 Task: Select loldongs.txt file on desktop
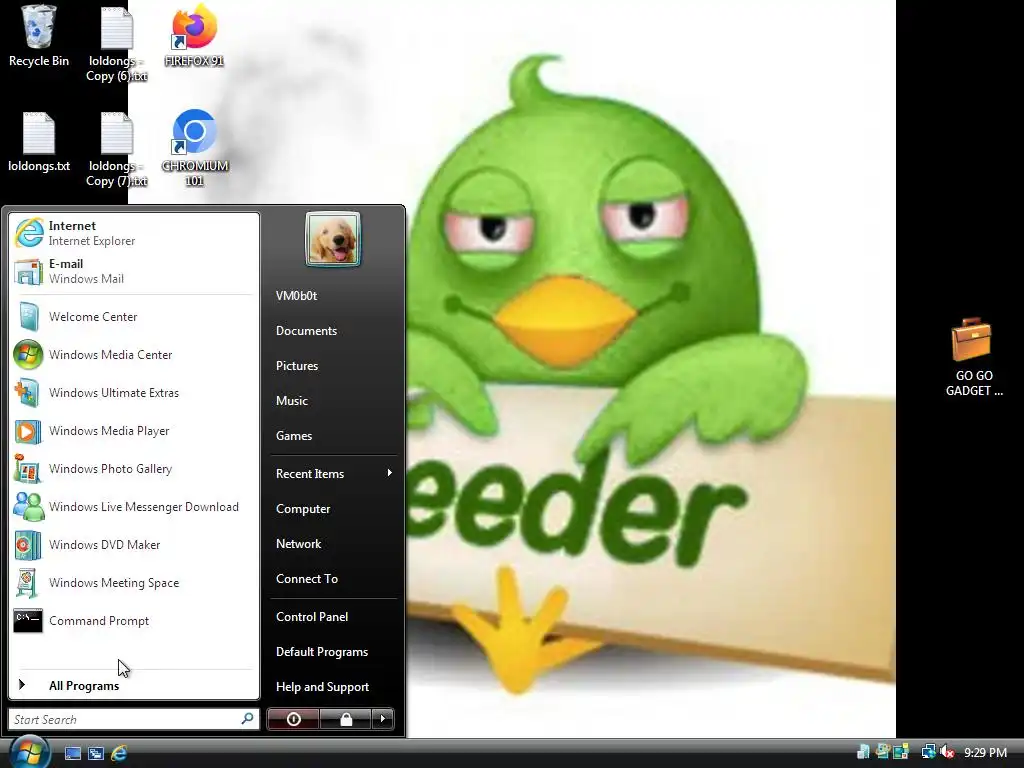[39, 142]
